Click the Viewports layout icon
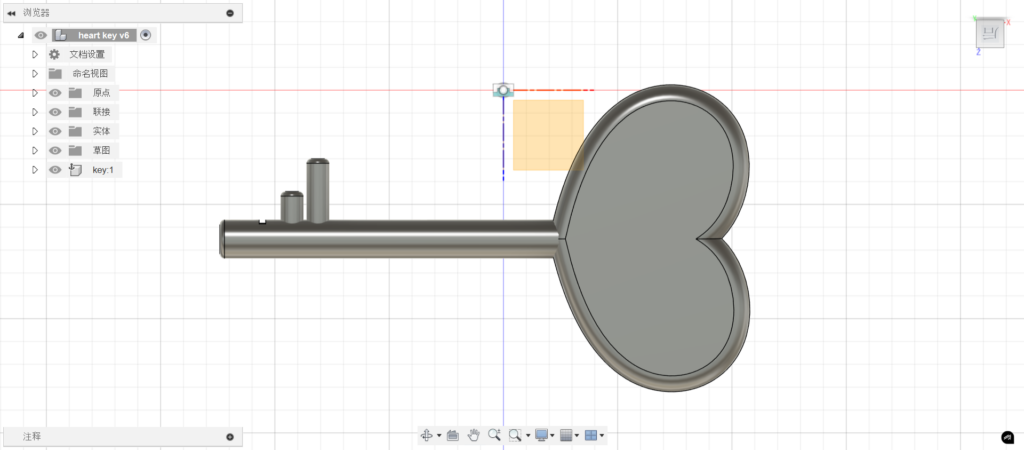 coord(590,435)
